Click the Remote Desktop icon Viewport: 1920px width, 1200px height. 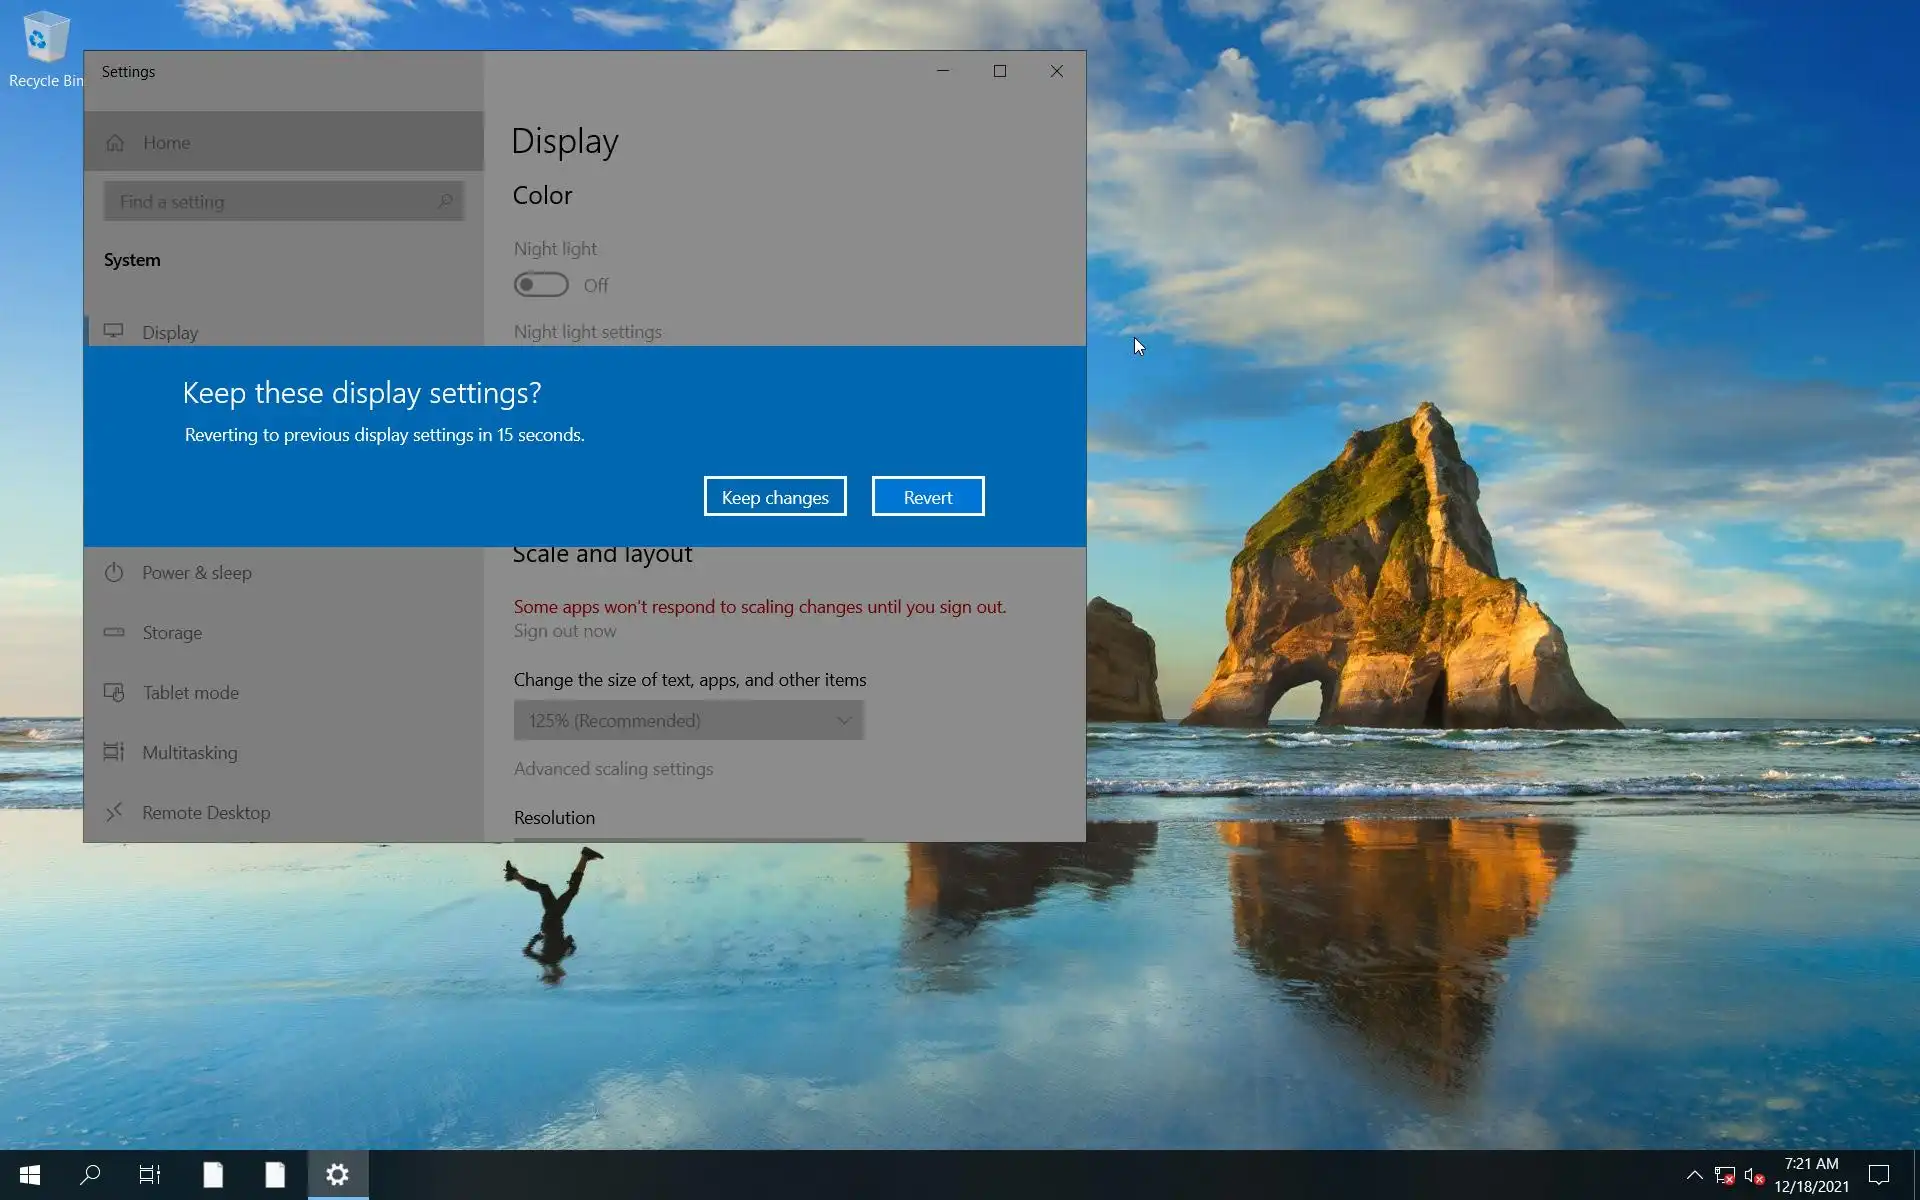tap(114, 812)
